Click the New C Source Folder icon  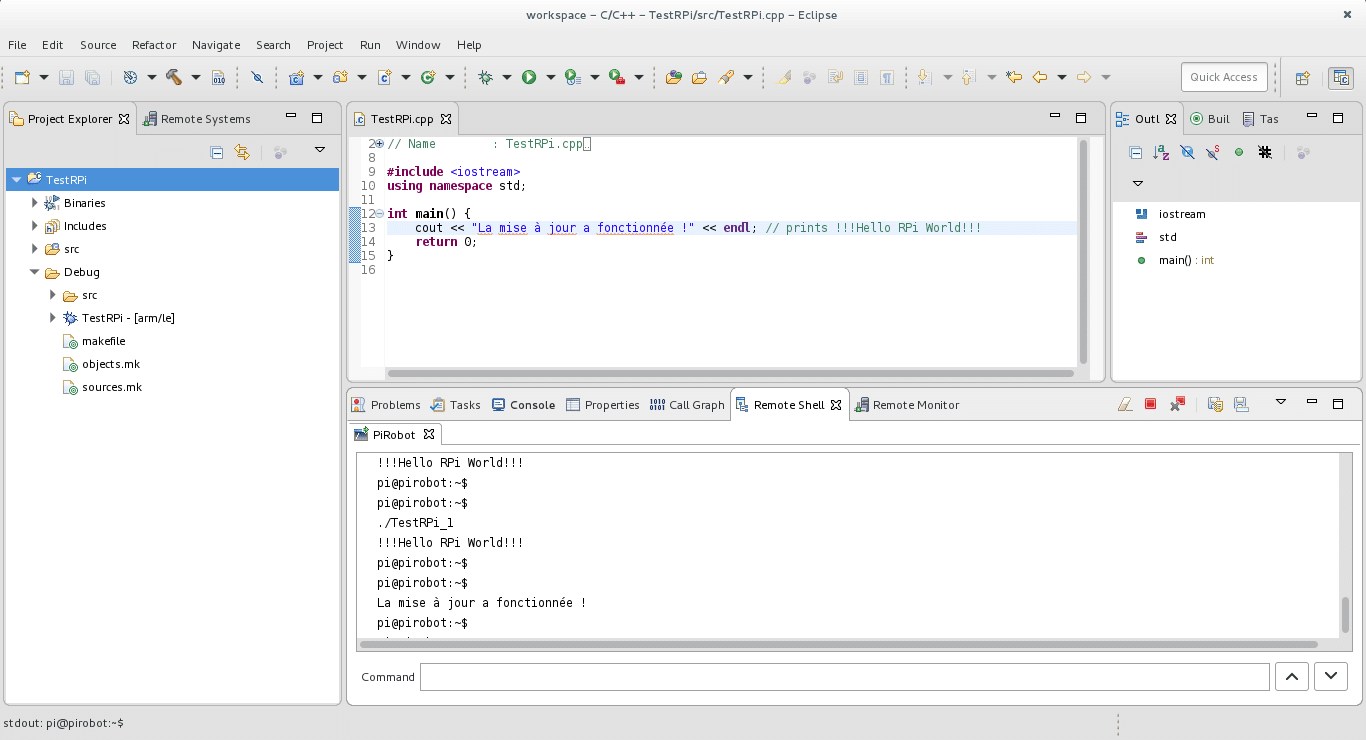(340, 77)
